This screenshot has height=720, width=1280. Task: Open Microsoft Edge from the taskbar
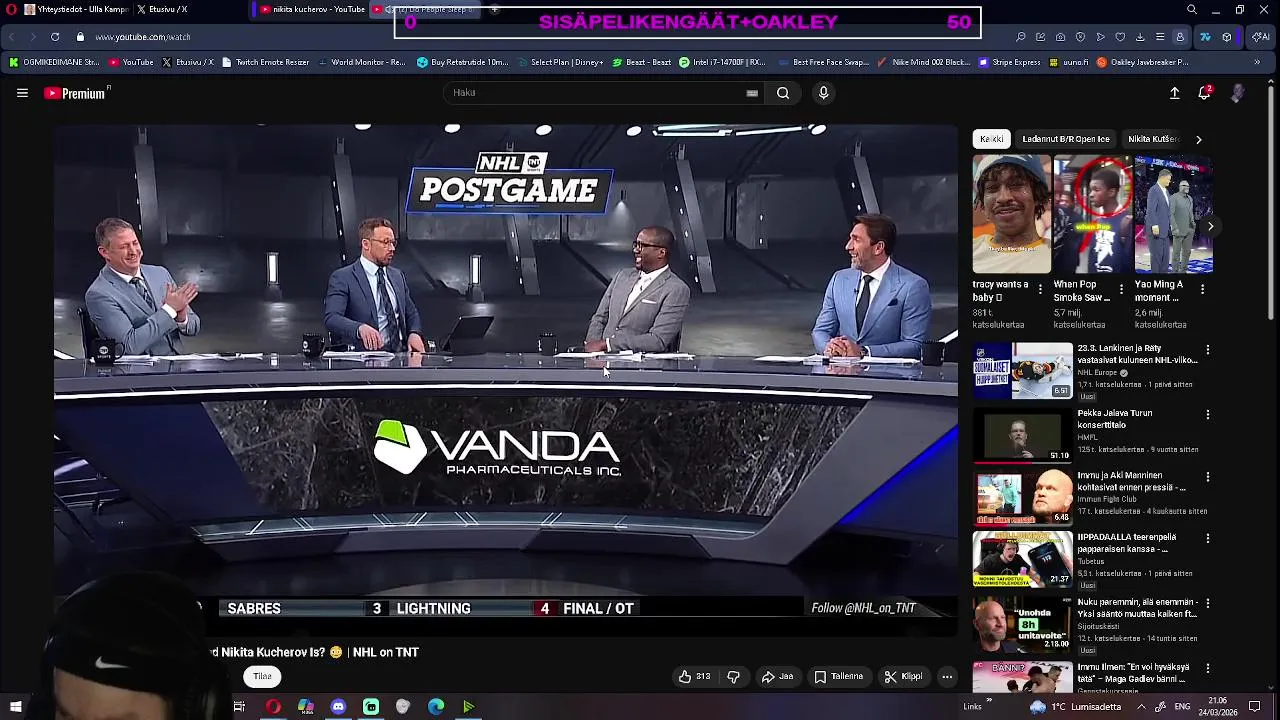click(x=436, y=707)
